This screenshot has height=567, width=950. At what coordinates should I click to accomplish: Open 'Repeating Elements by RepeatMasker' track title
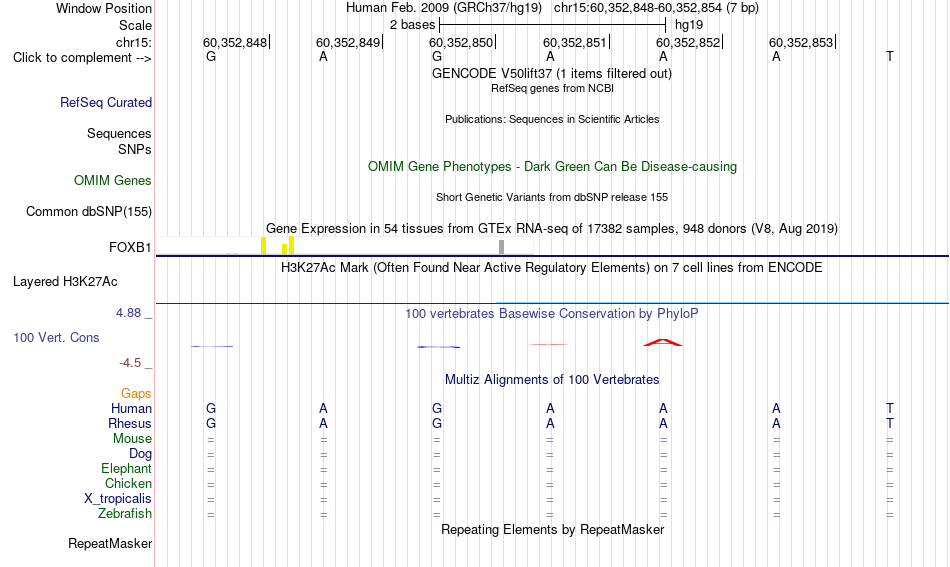(x=552, y=529)
